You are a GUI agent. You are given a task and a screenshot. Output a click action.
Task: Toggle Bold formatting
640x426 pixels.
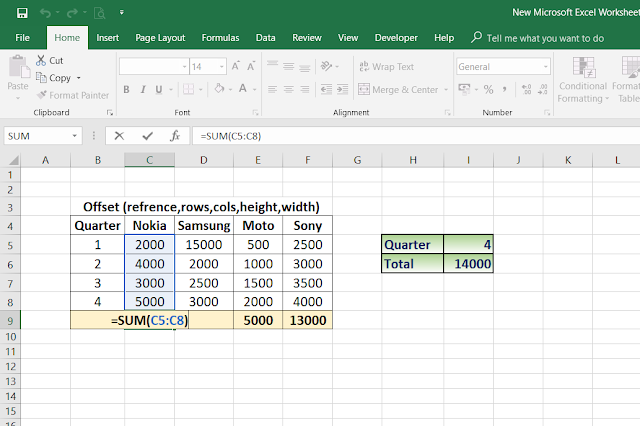point(127,89)
